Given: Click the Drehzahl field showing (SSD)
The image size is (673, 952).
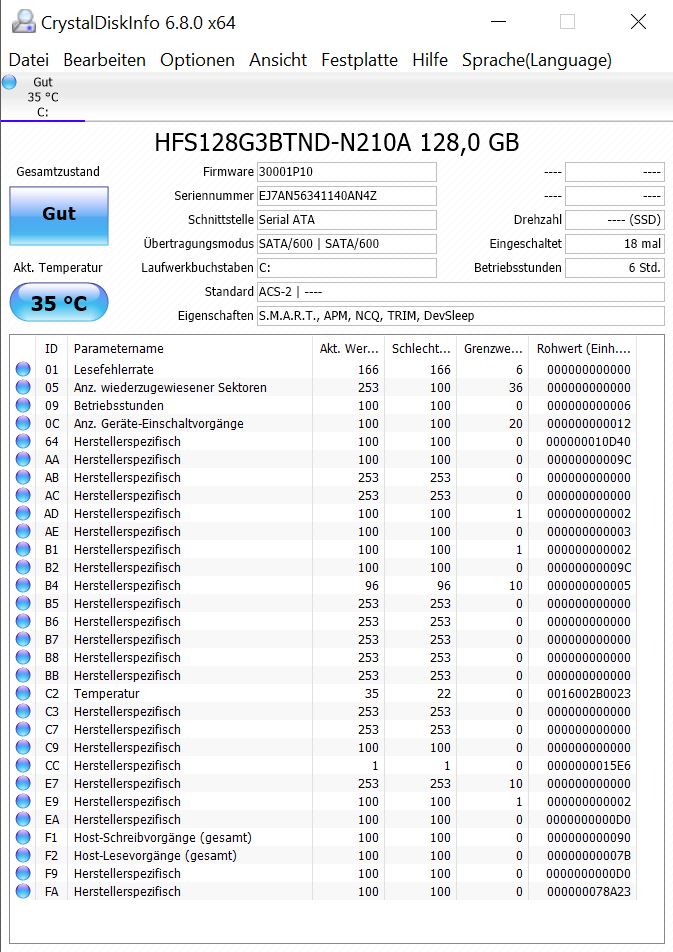Looking at the screenshot, I should [x=615, y=220].
